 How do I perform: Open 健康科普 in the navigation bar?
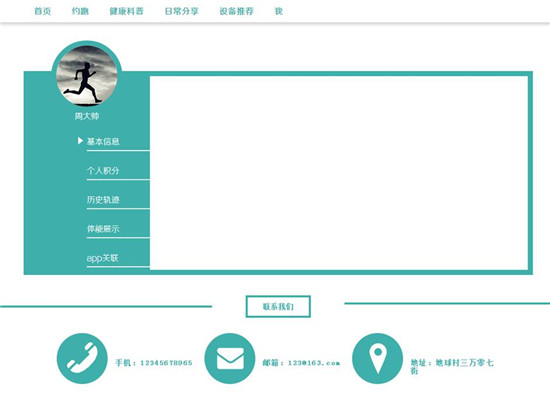pyautogui.click(x=127, y=11)
